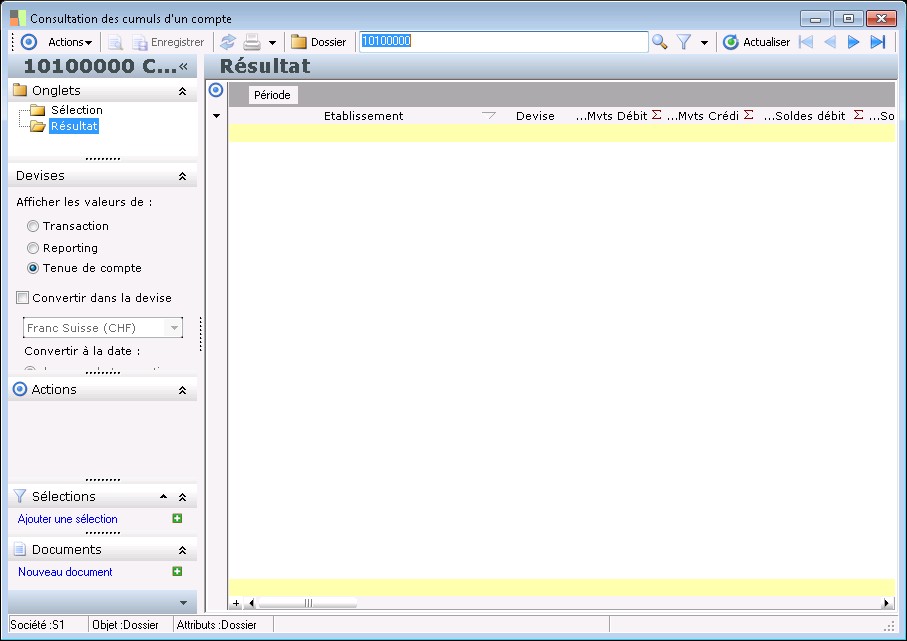Click the Onglets folder icon
Viewport: 907px width, 641px height.
tap(20, 90)
